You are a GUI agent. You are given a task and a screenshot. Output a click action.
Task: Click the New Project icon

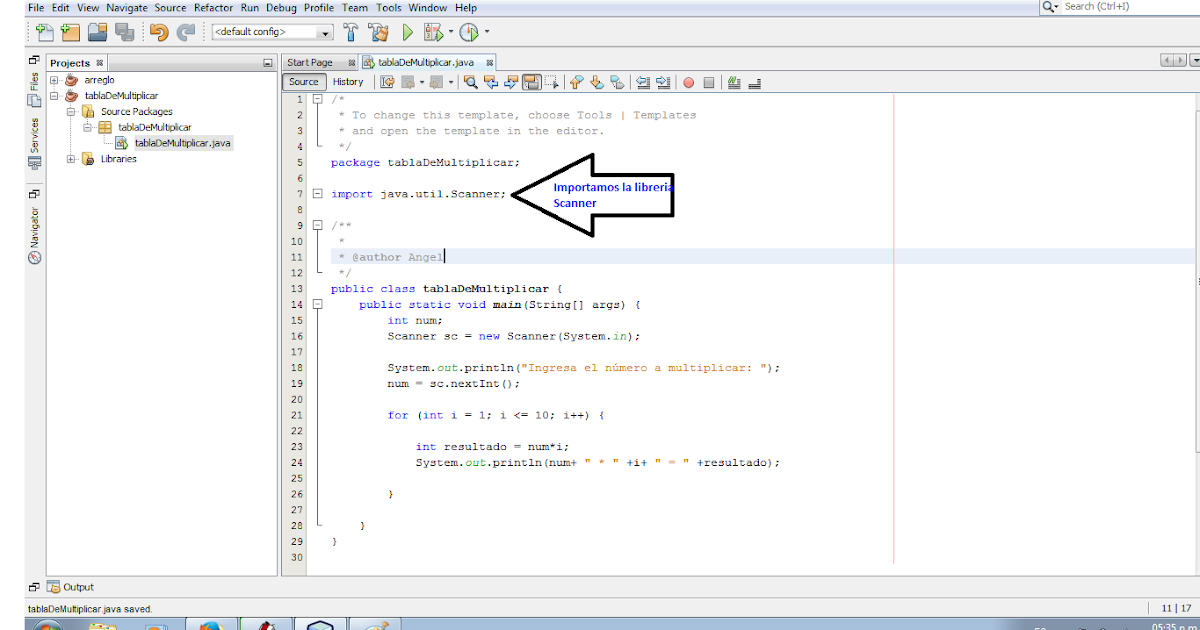[70, 31]
